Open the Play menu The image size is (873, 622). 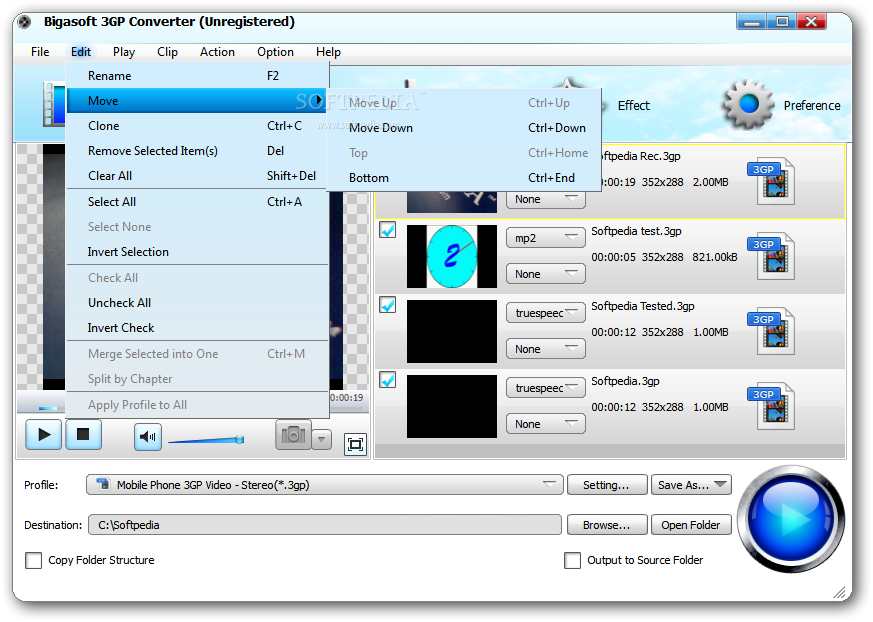[124, 52]
